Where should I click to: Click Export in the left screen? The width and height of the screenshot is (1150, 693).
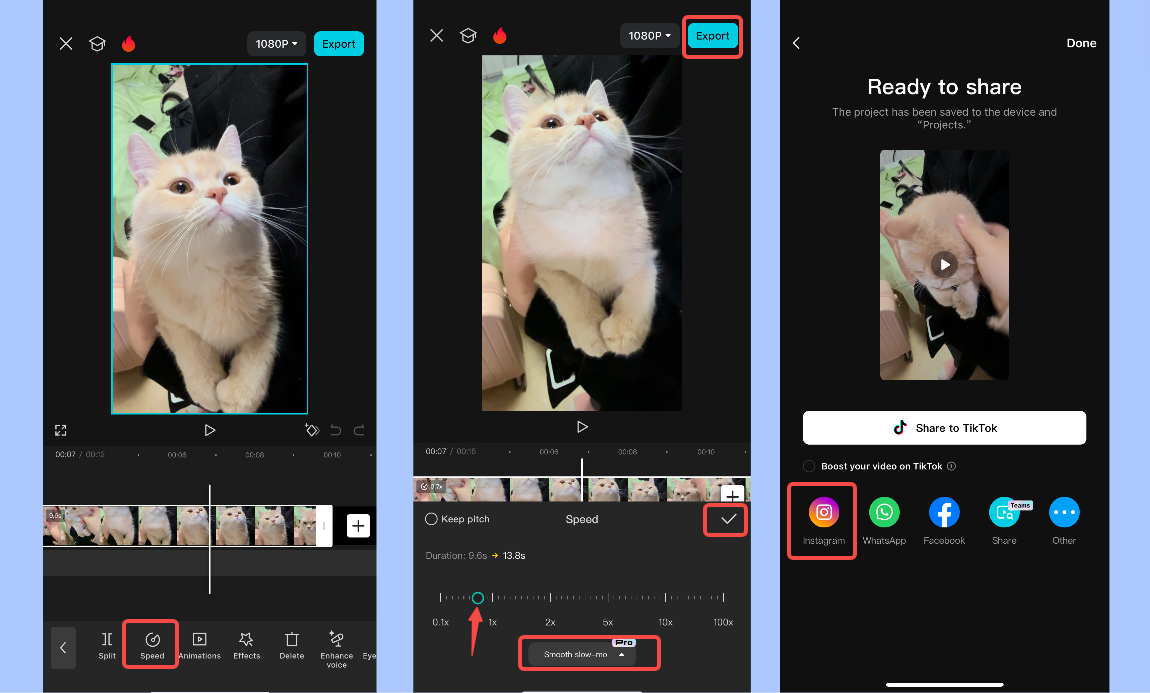coord(338,44)
